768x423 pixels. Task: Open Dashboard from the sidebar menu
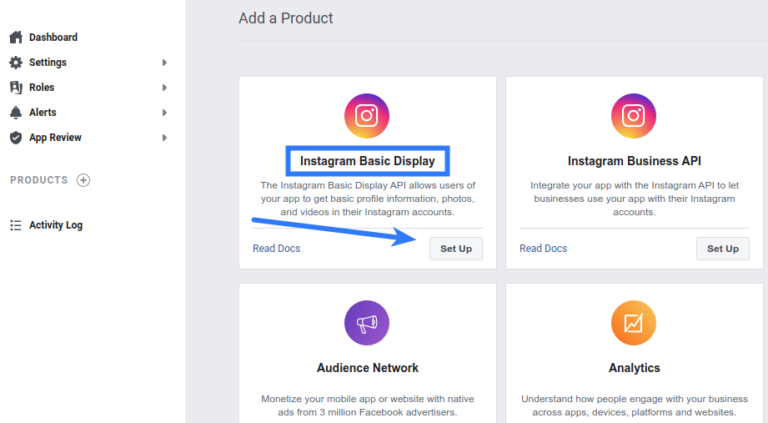[53, 38]
